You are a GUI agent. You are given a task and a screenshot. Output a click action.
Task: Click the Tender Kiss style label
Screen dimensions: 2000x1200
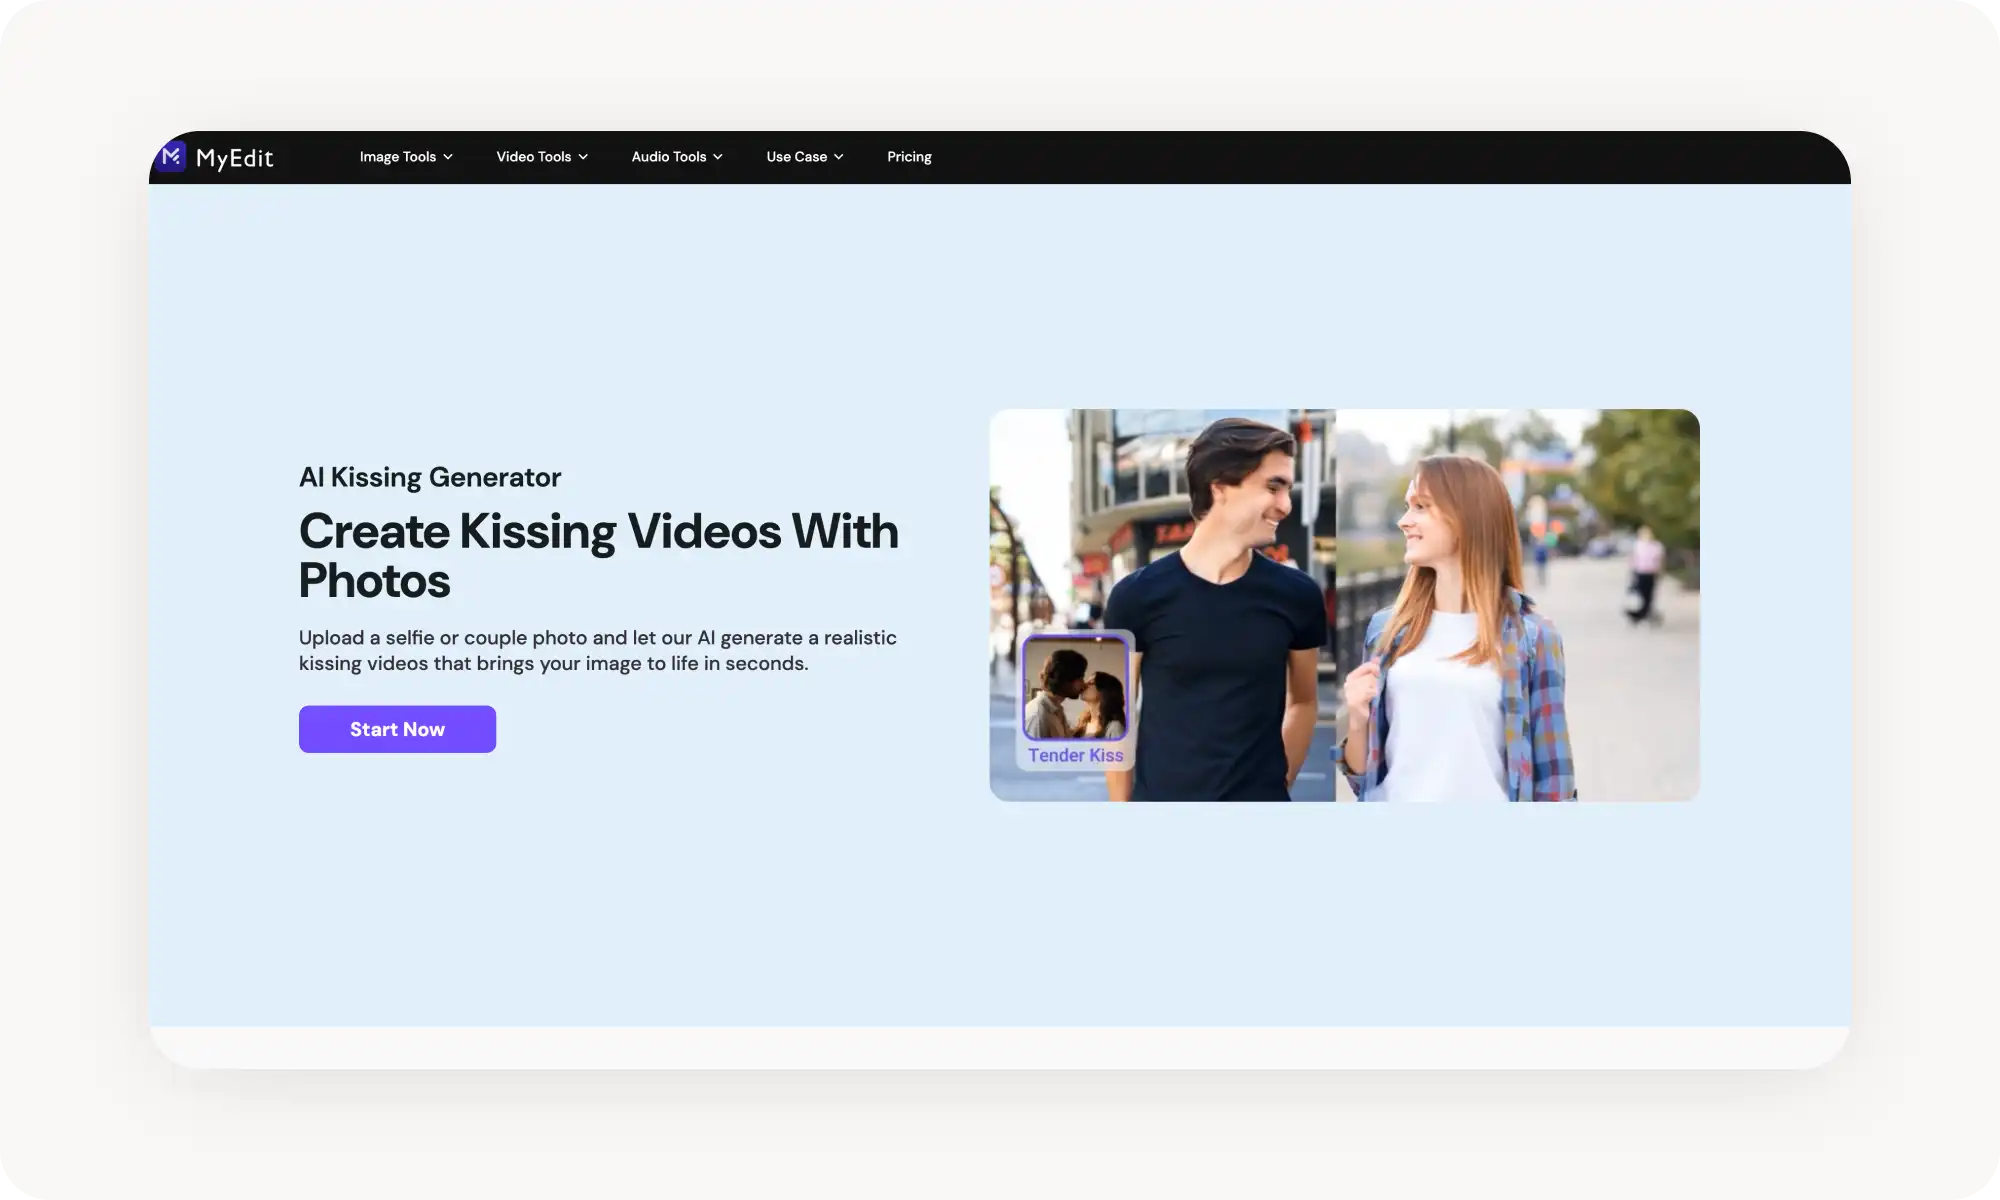tap(1075, 755)
